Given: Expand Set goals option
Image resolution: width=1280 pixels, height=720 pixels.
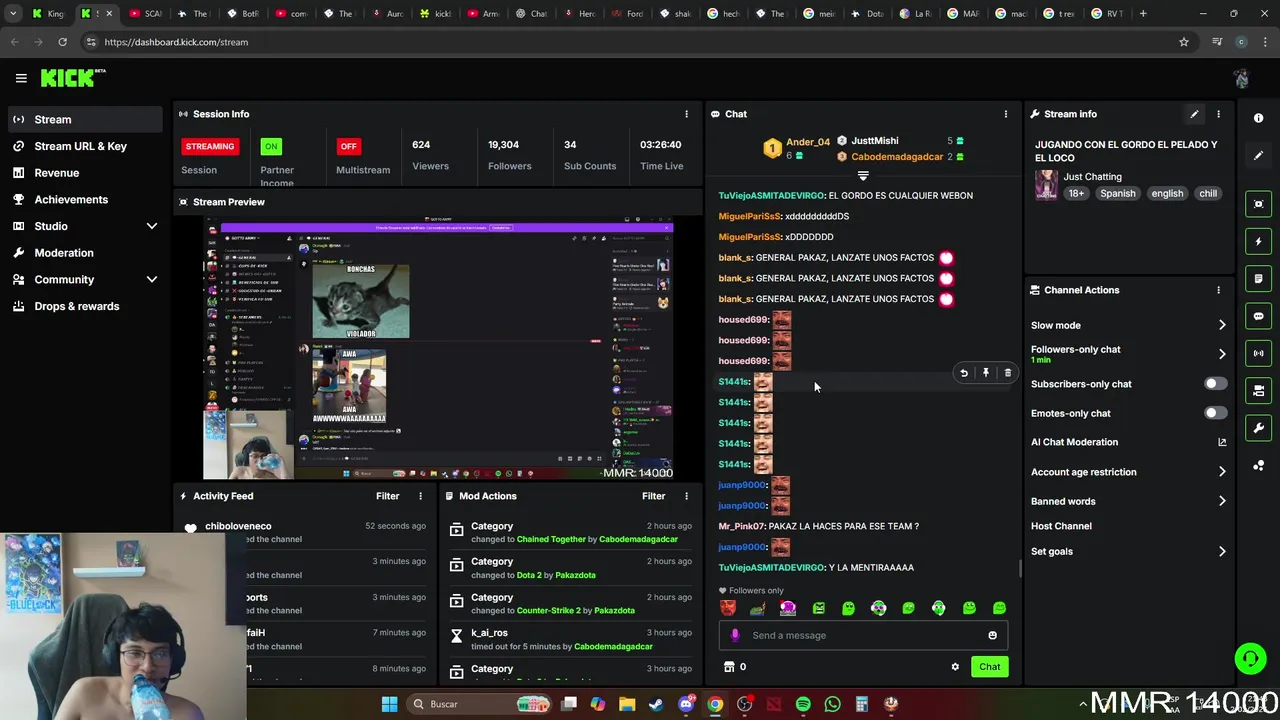Looking at the screenshot, I should point(1222,551).
